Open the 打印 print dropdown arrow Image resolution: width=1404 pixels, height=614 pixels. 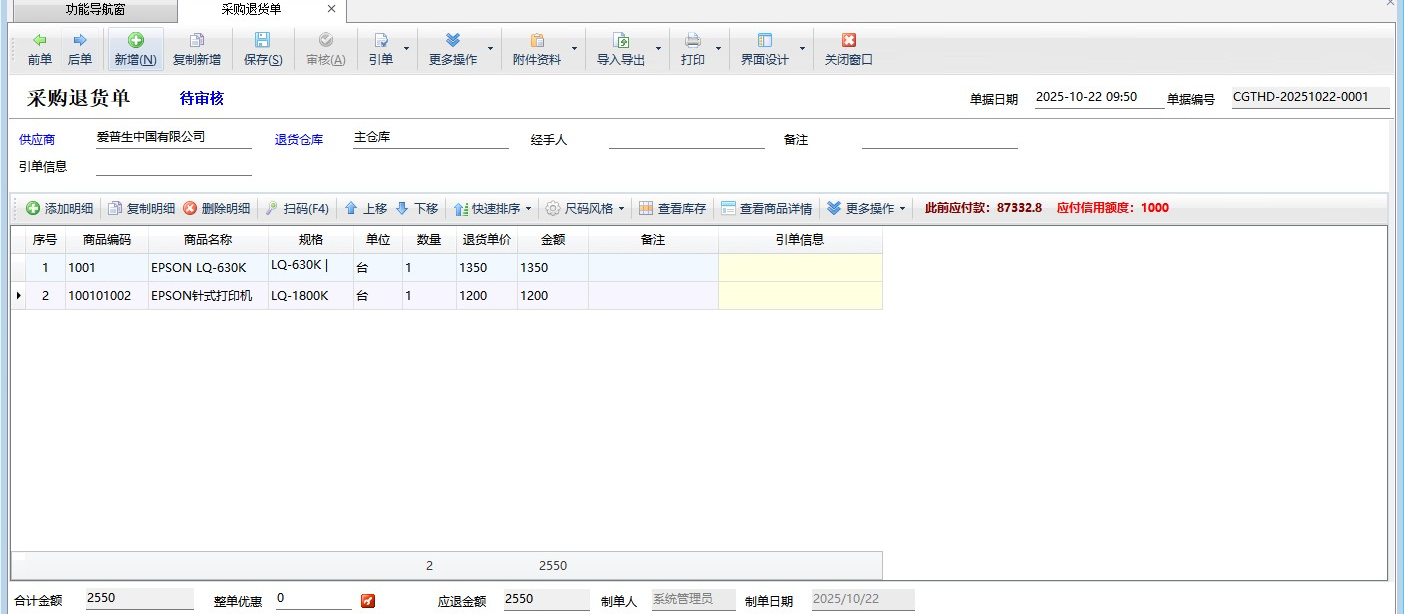pos(718,48)
